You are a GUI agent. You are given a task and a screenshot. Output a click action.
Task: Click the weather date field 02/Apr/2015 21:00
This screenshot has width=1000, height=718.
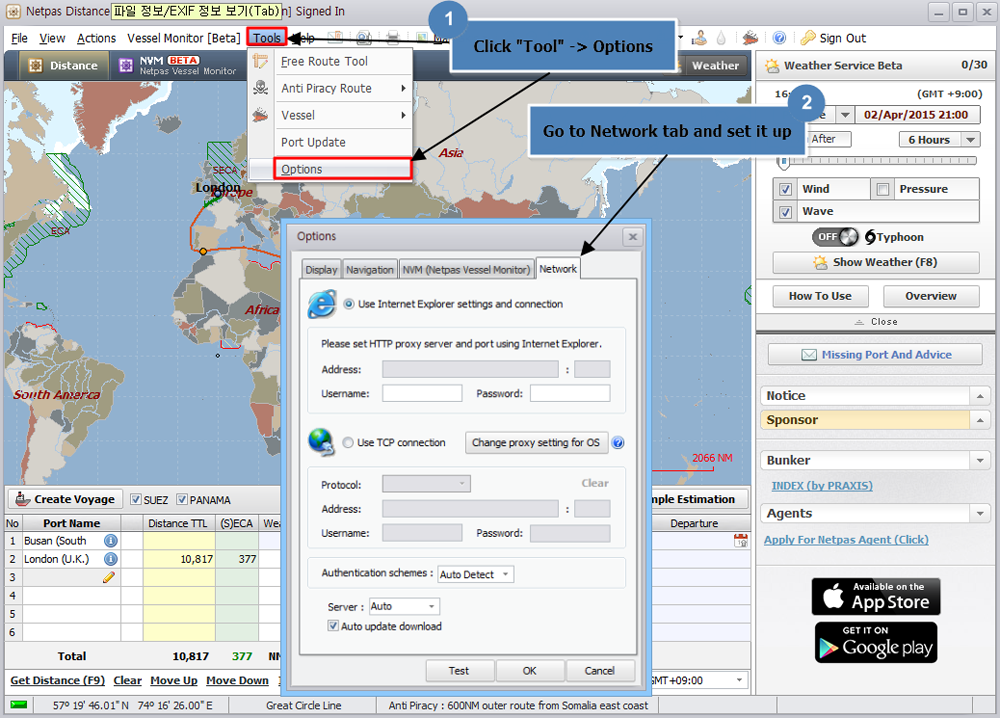[x=916, y=115]
